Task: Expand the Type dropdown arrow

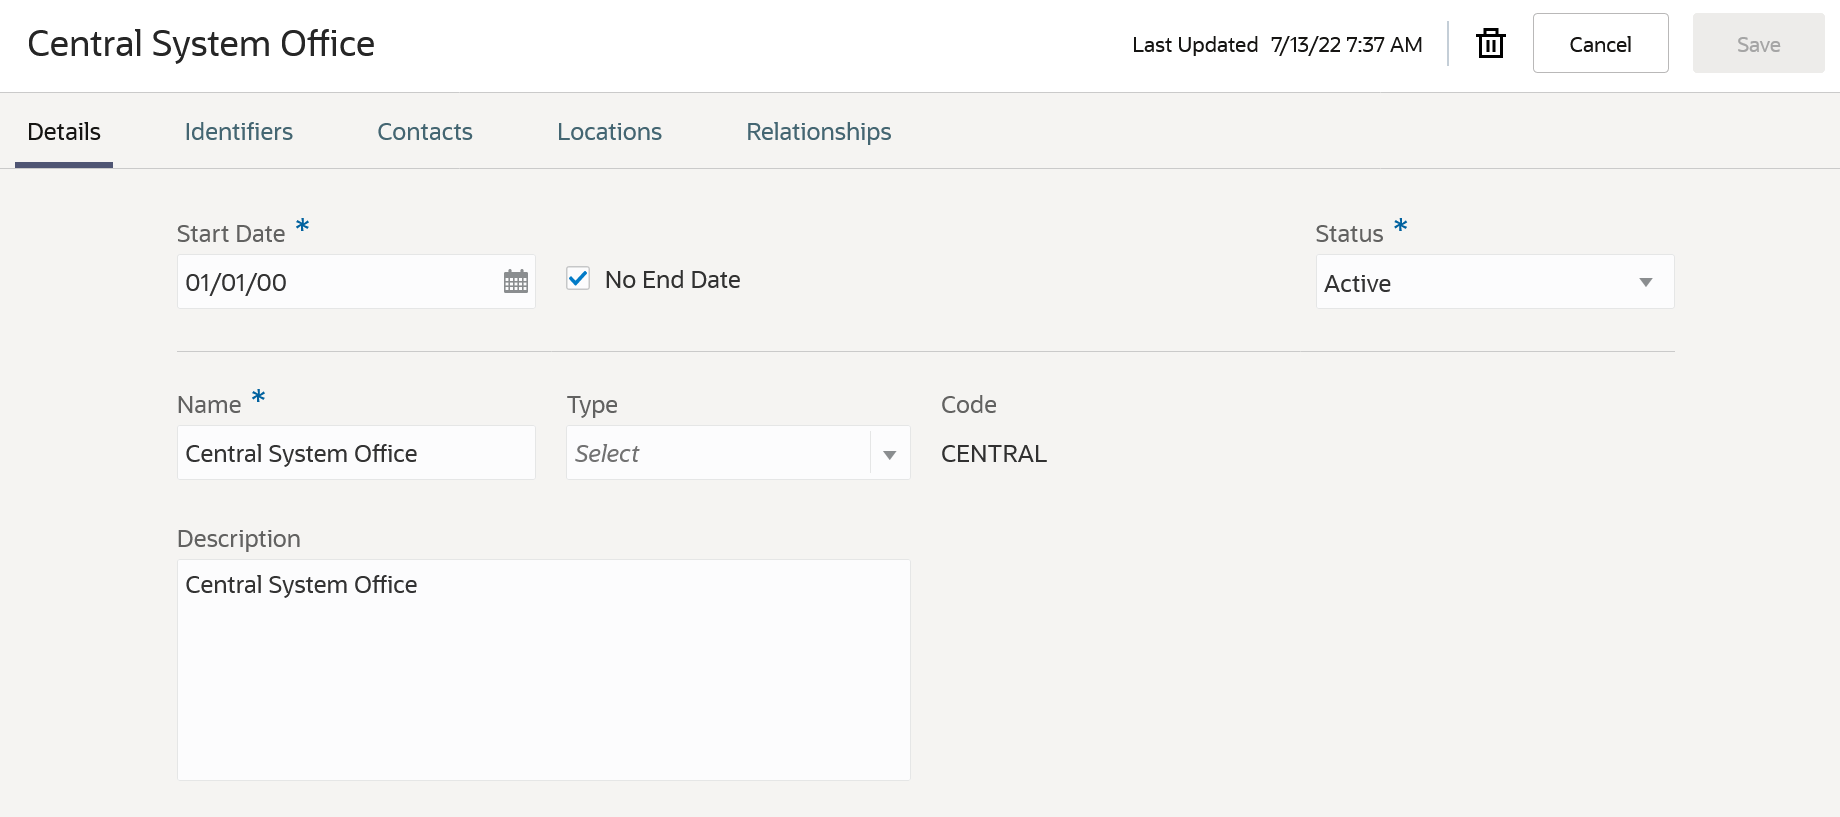Action: (x=889, y=454)
